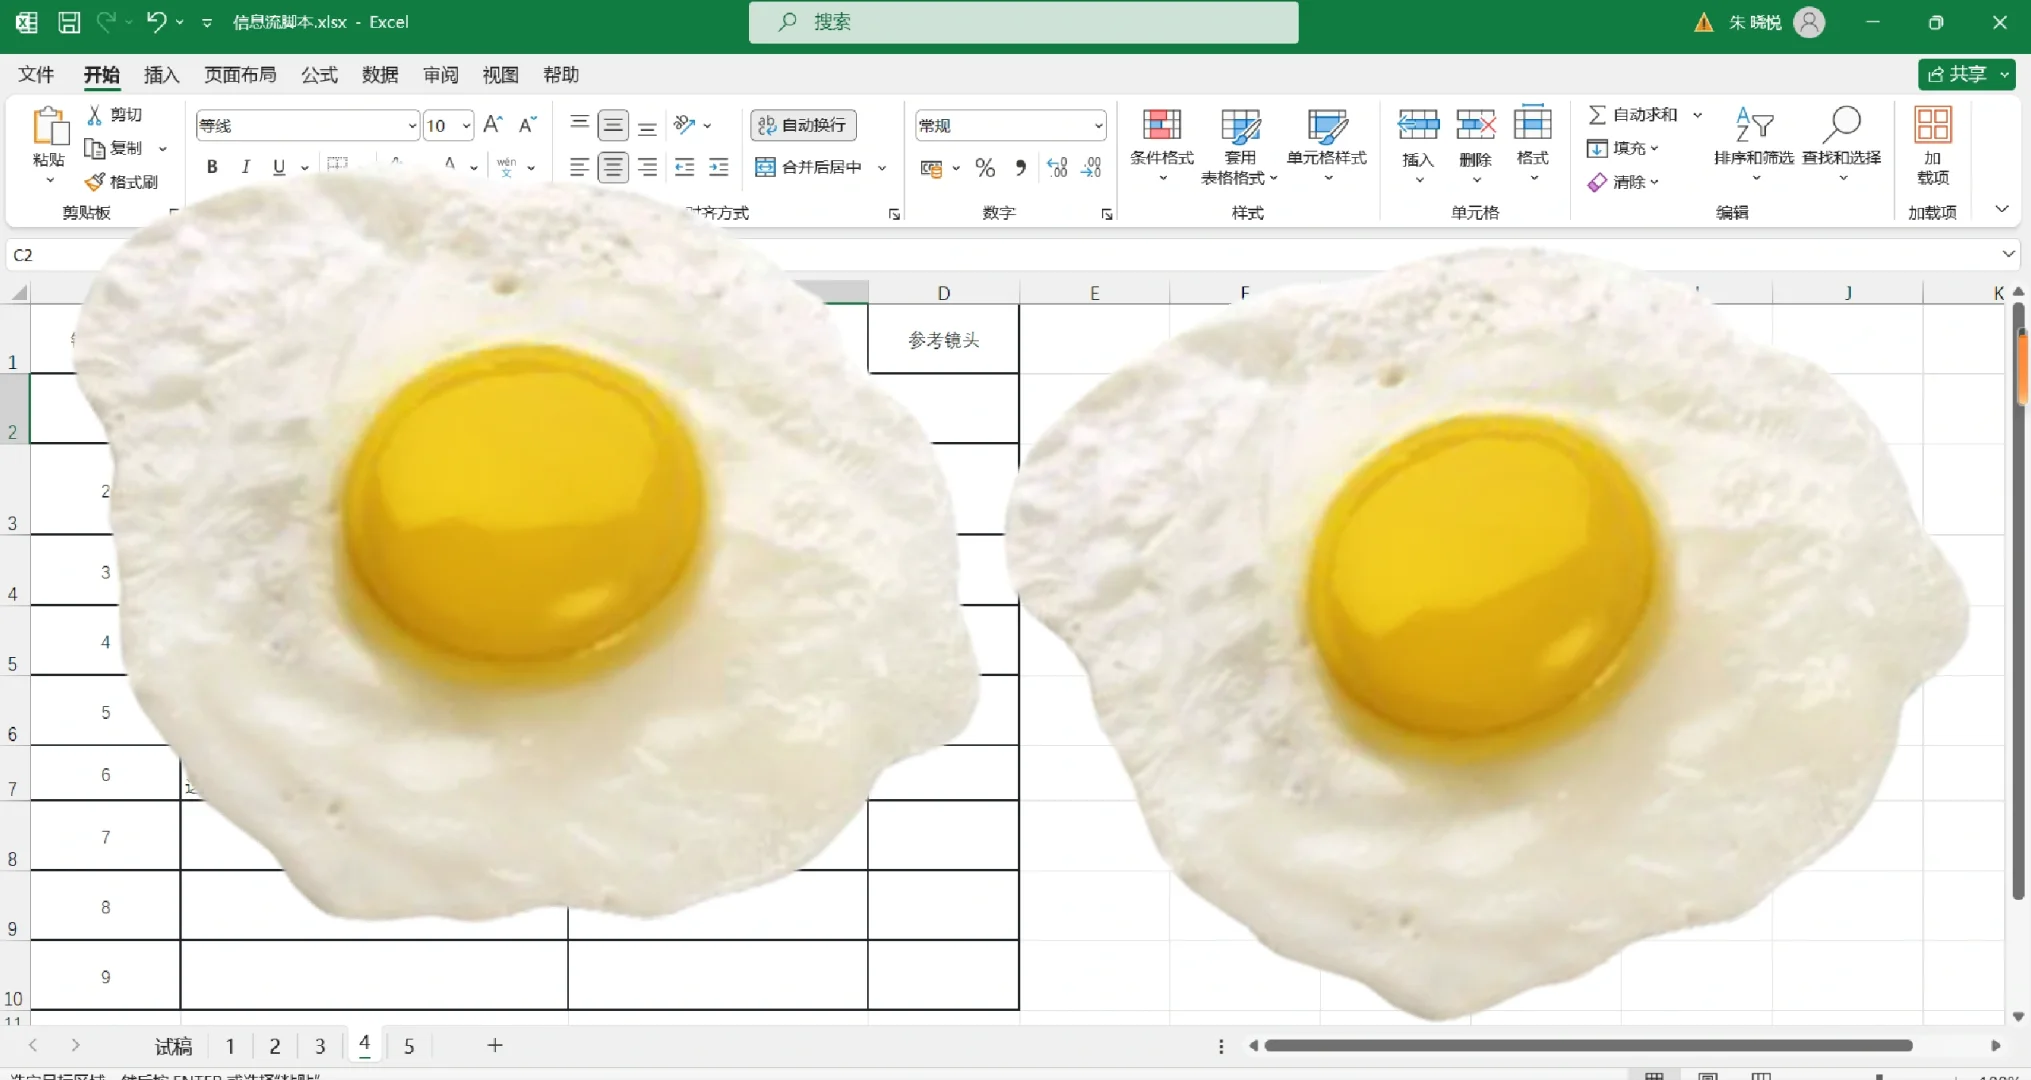Expand the font size dropdown
Viewport: 2031px width, 1080px height.
click(x=466, y=126)
